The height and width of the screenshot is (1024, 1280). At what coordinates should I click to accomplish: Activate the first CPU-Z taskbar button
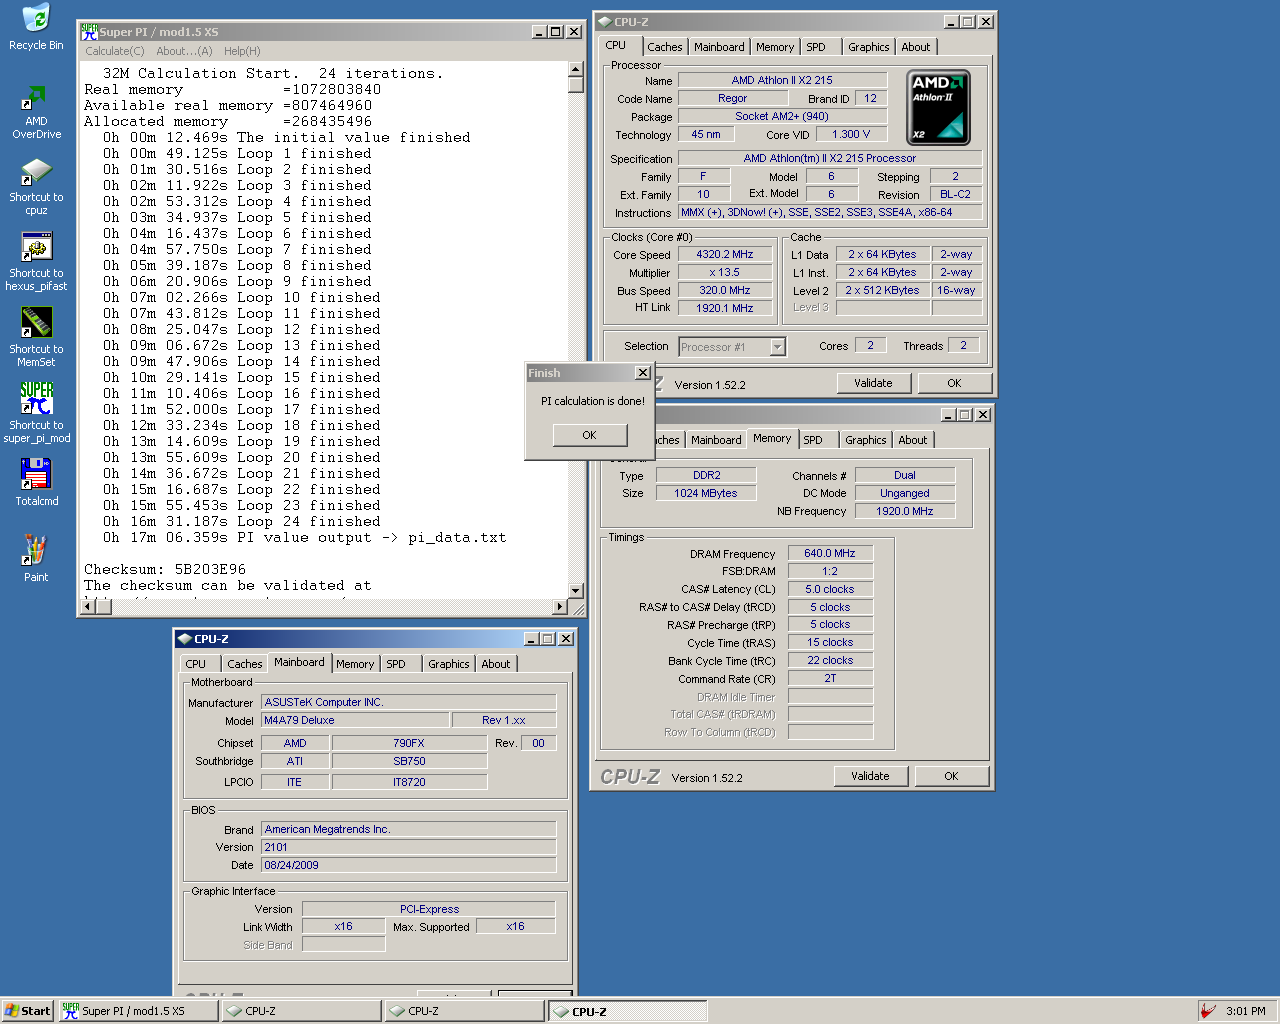(301, 1011)
